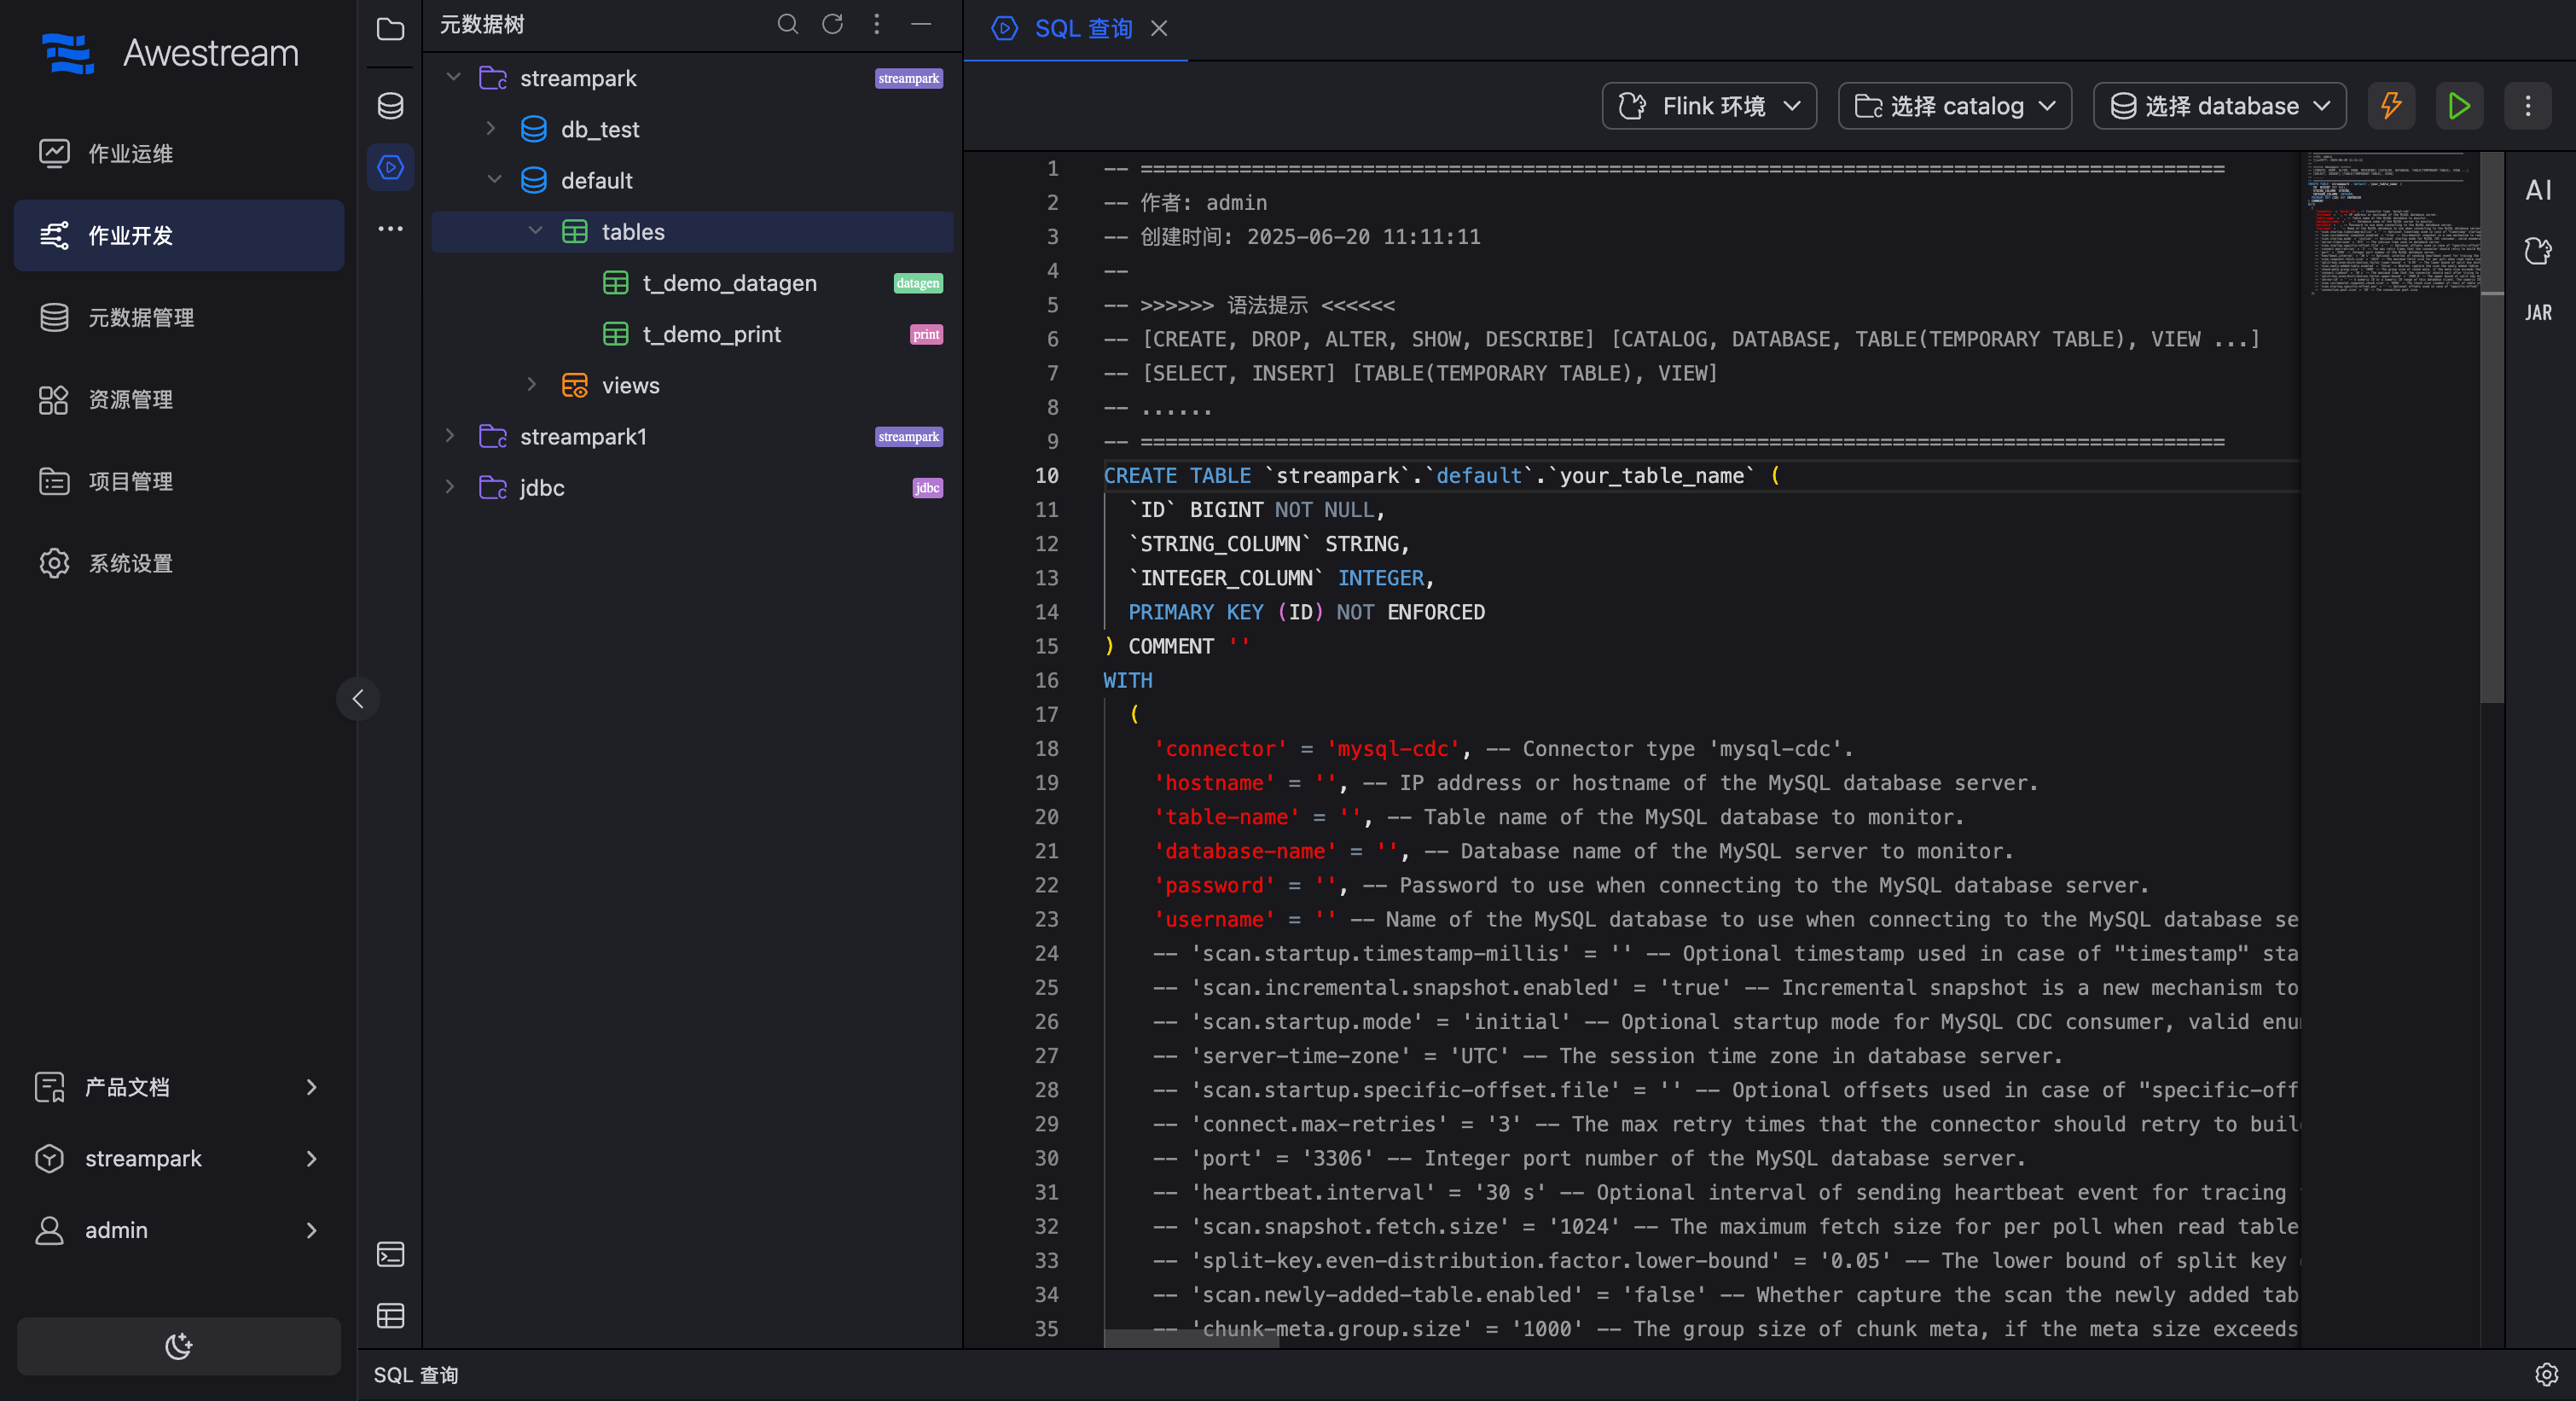
Task: Click the editor settings gear at bottom right
Action: coord(2546,1374)
